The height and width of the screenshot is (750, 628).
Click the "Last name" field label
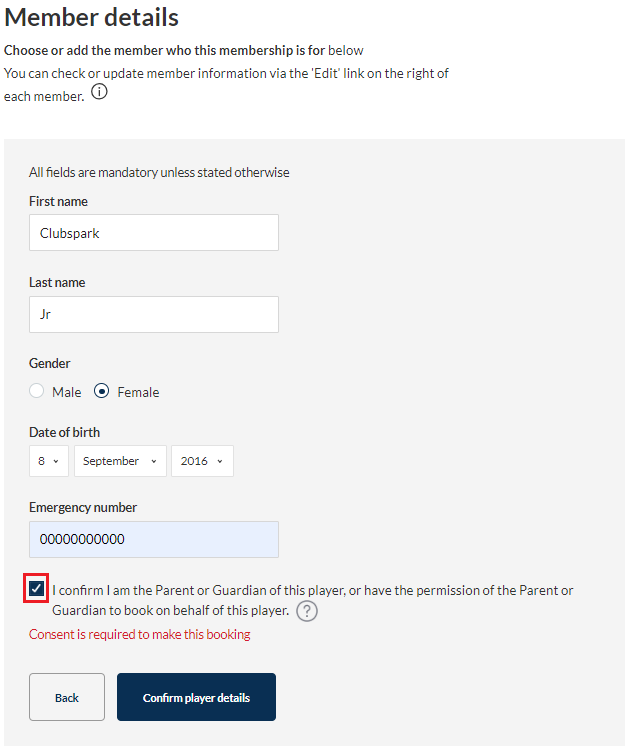pos(57,282)
